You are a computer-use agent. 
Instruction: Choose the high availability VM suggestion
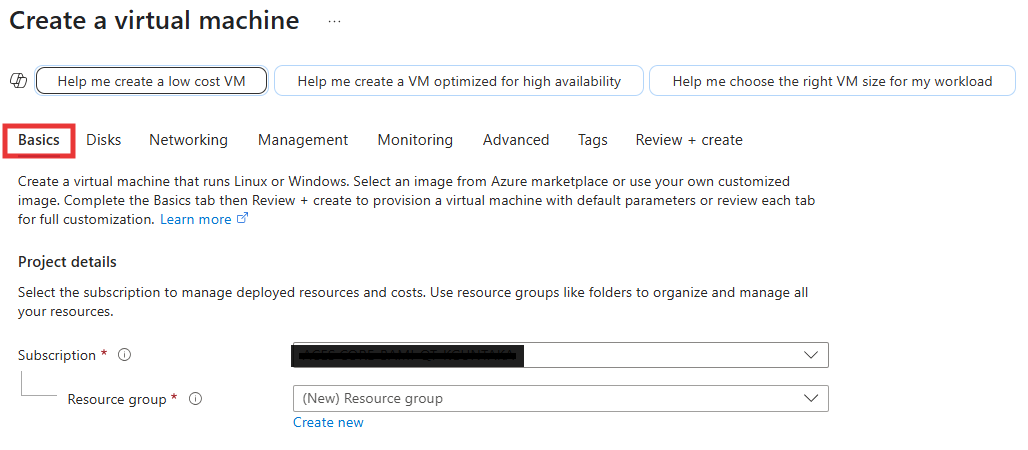(459, 81)
